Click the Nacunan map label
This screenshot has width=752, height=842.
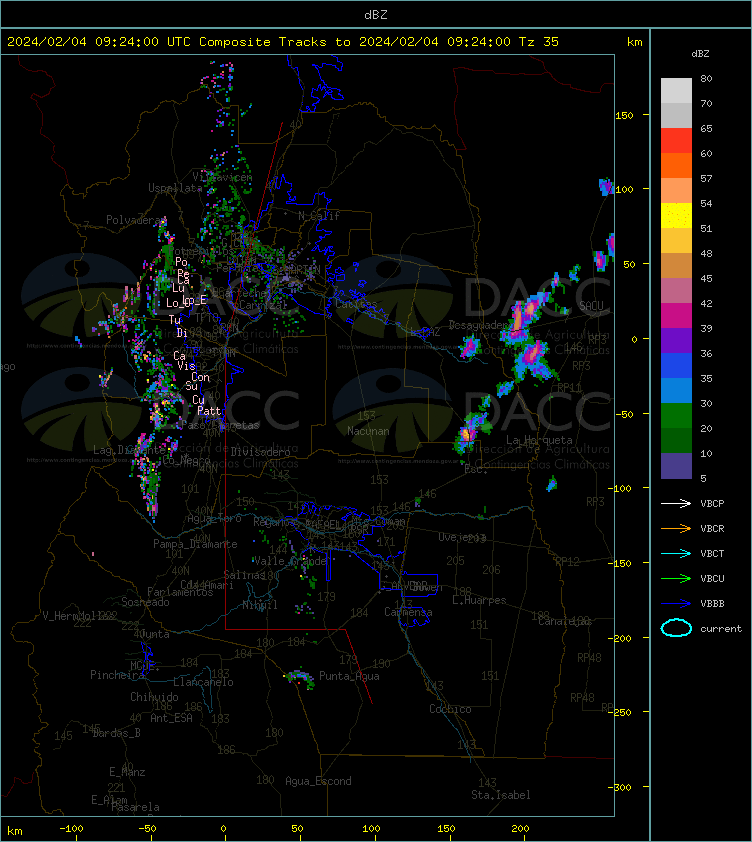click(368, 431)
